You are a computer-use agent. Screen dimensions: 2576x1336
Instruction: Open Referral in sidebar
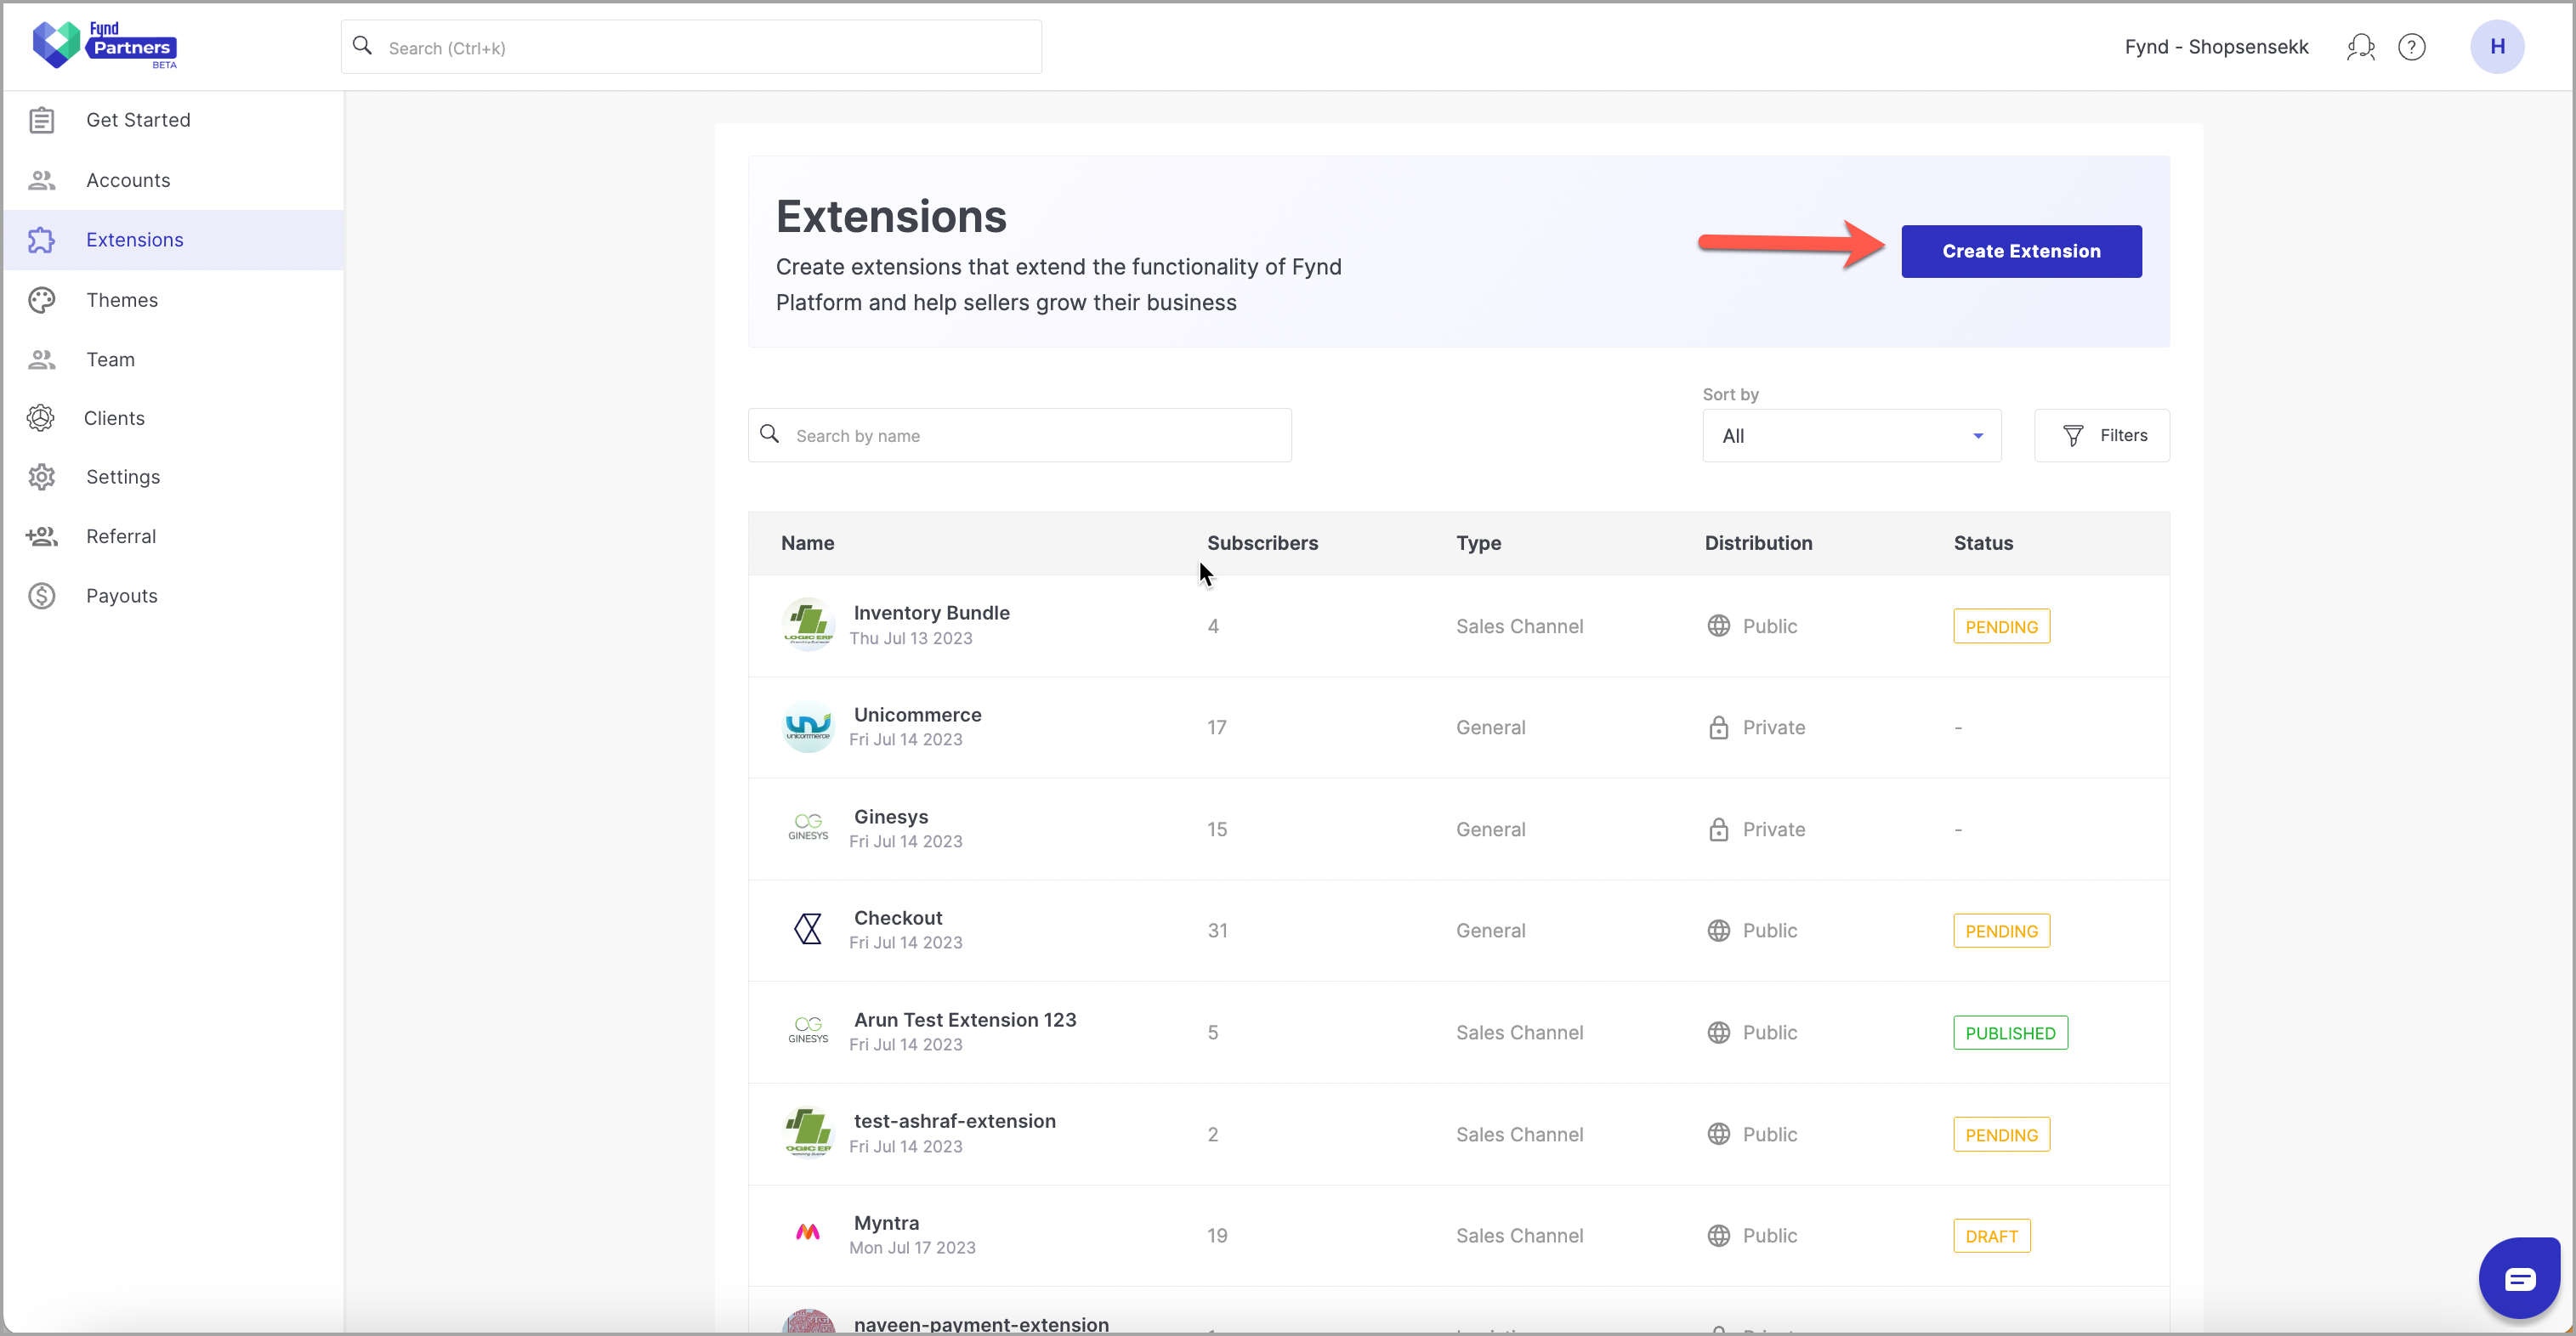(x=174, y=536)
